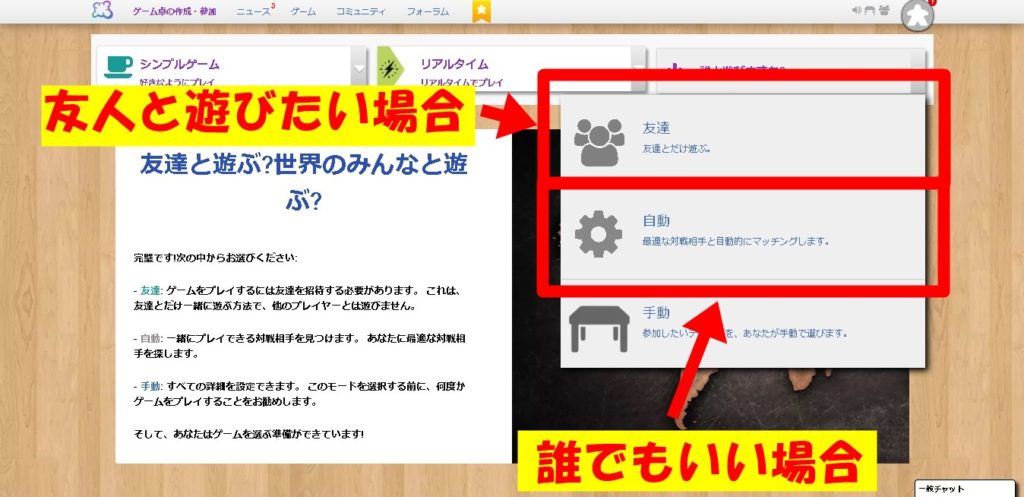
Task: Click the table icon for 手動 mode
Action: coord(598,326)
